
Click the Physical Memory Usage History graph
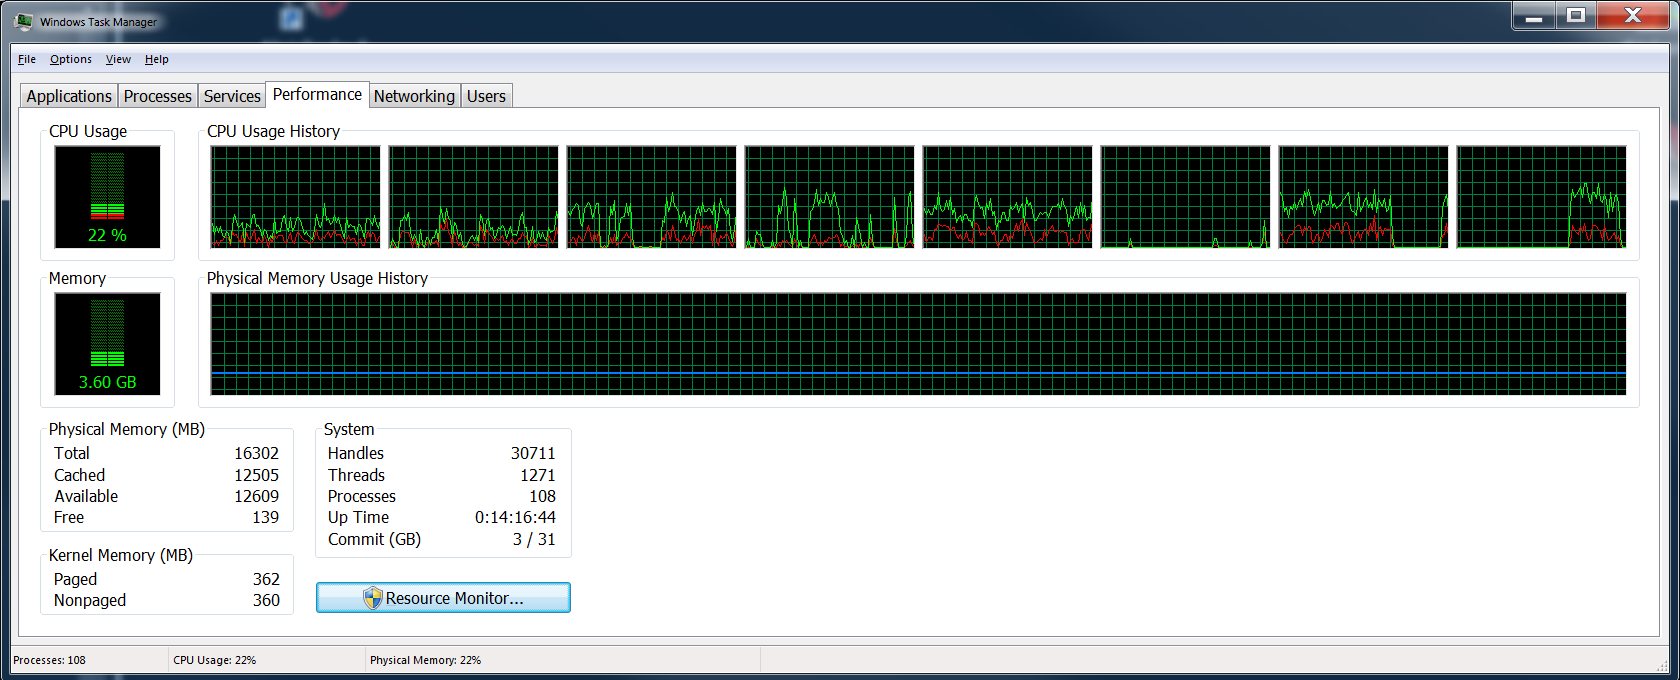coord(918,344)
